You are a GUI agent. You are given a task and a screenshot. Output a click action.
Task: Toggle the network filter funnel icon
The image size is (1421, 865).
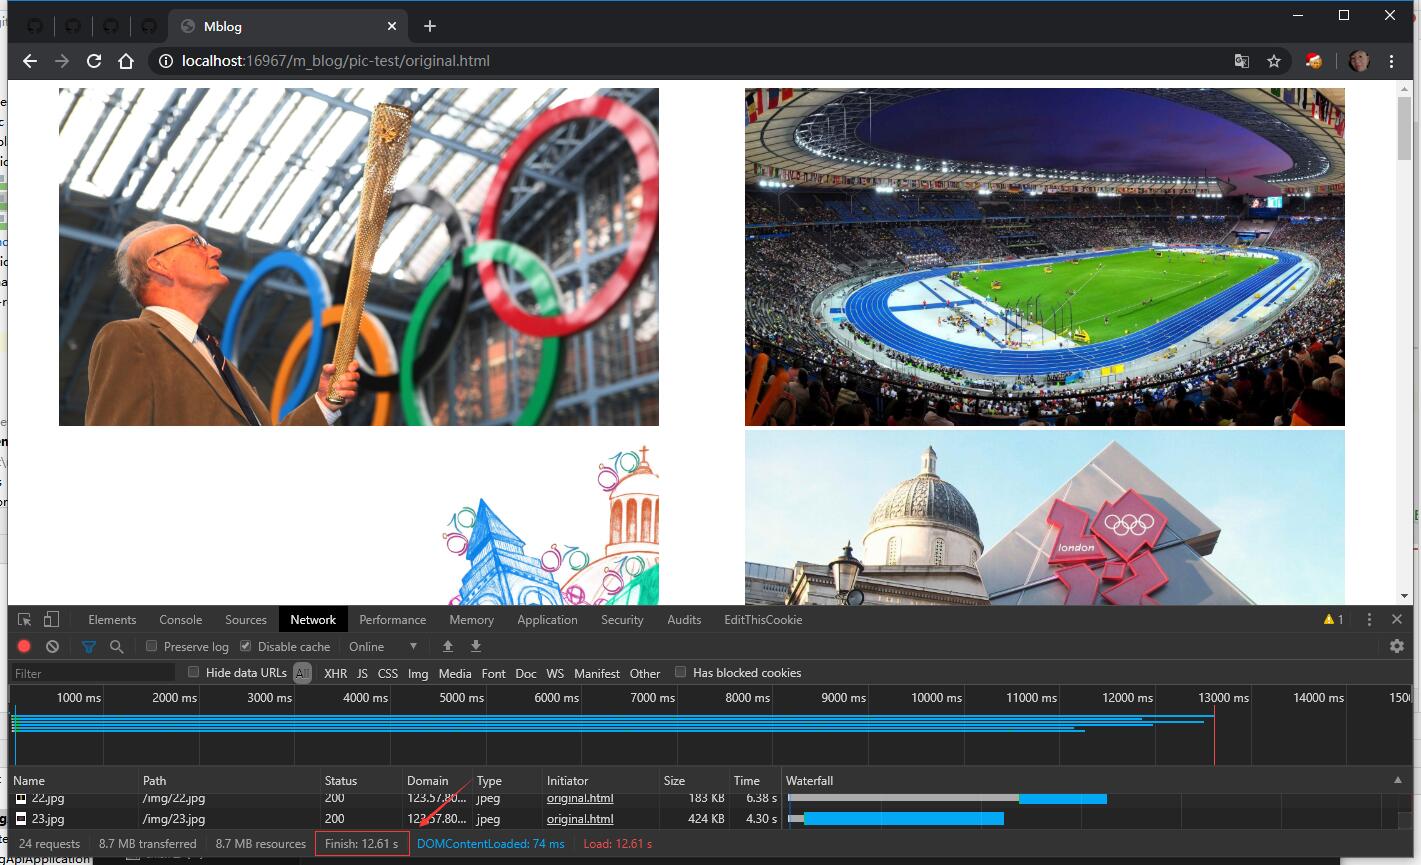coord(89,647)
